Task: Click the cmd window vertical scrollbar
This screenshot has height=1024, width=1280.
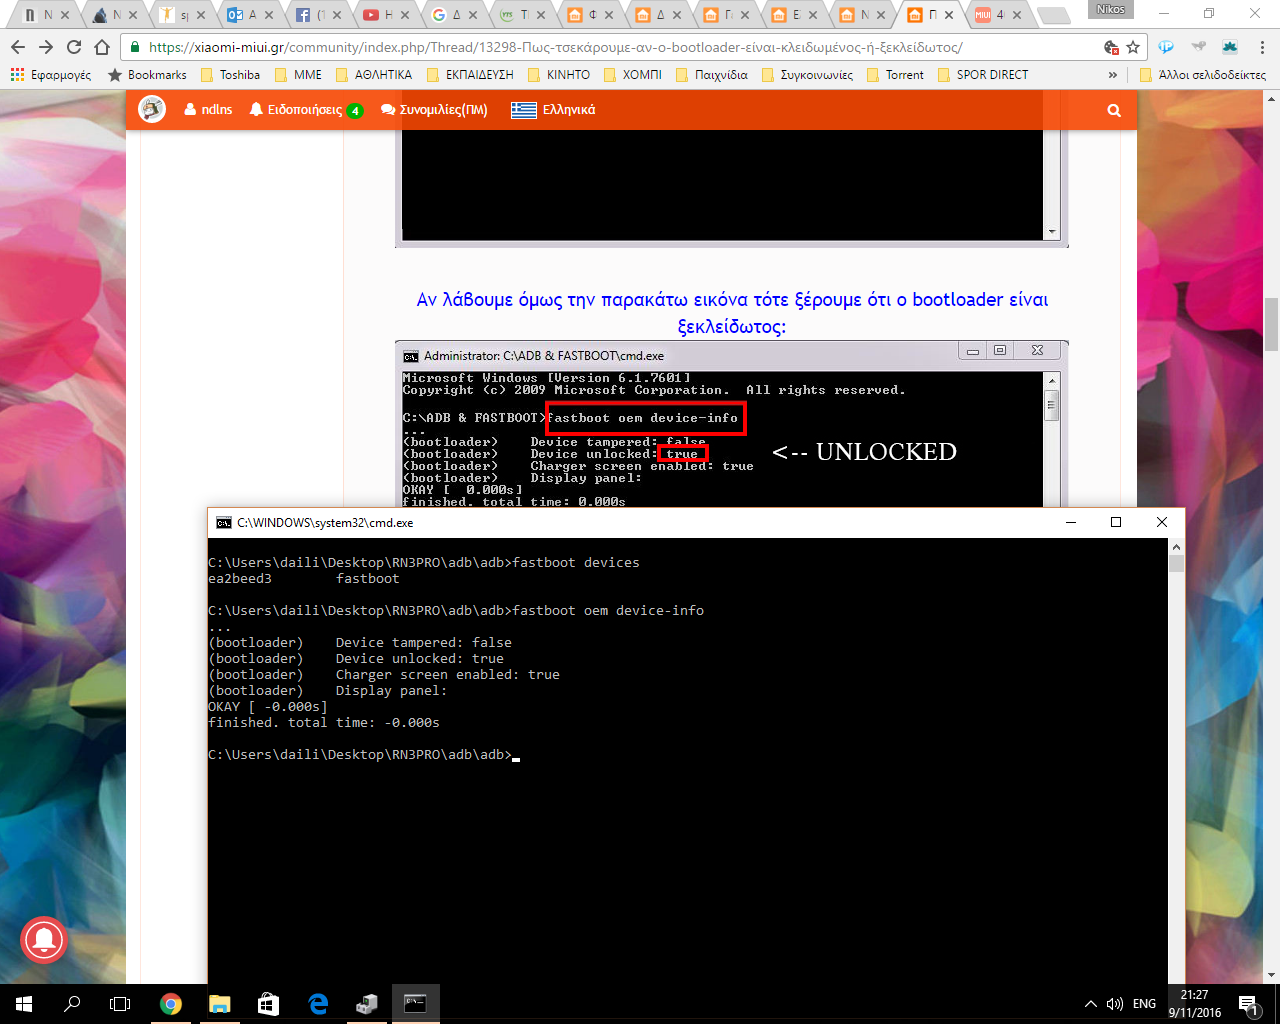Action: 1176,760
